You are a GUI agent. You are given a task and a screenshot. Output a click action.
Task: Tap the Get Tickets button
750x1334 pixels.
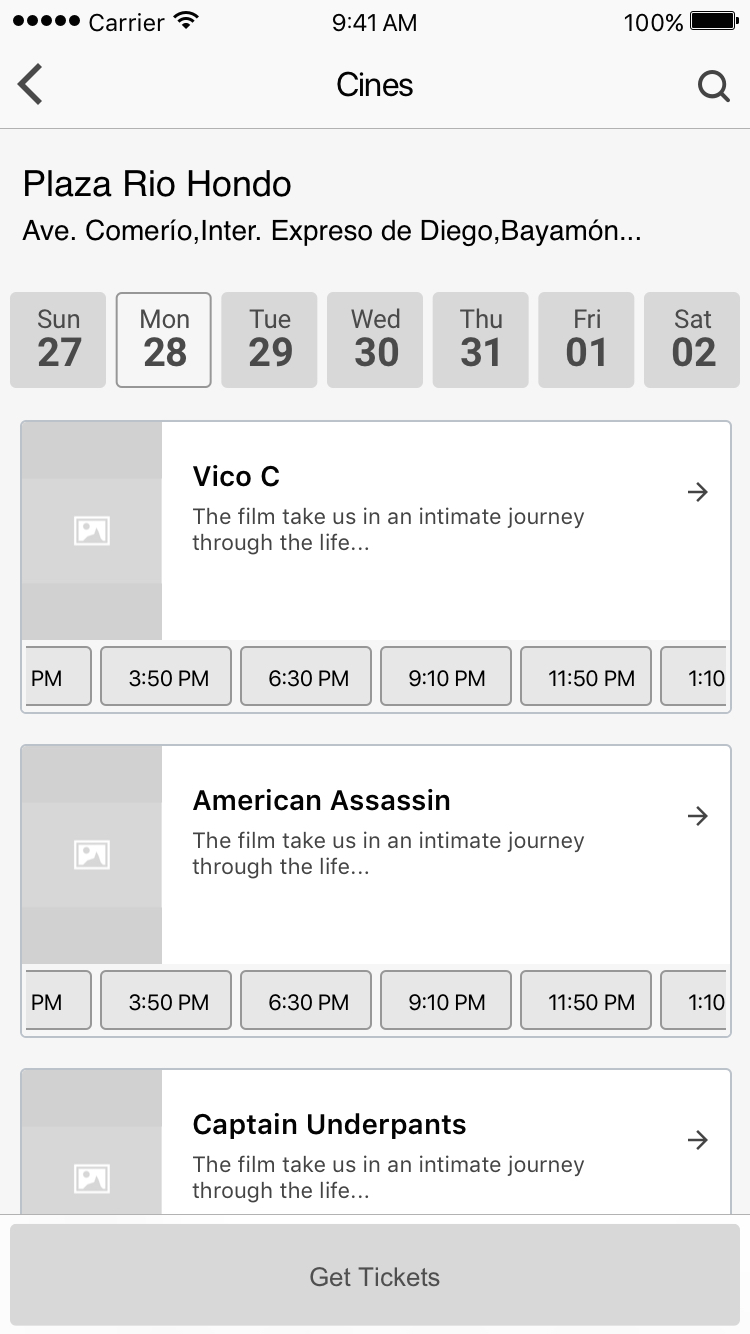click(x=375, y=1276)
